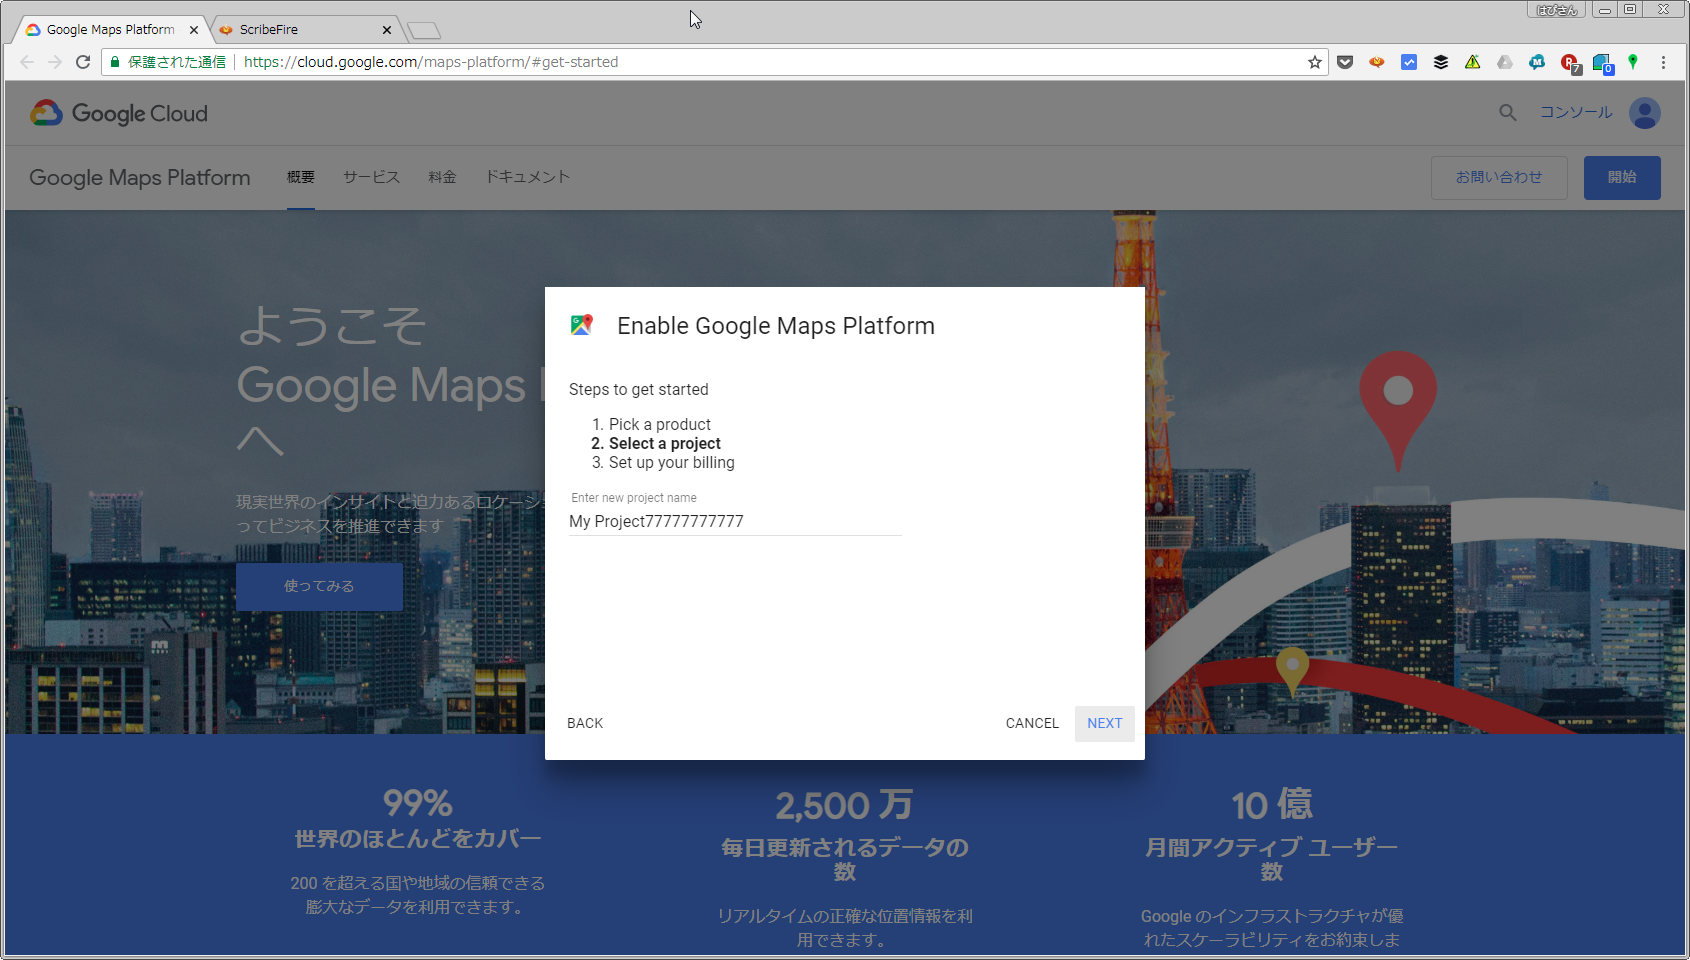Click the Google Maps icon in dialog
The height and width of the screenshot is (960, 1690).
(582, 325)
